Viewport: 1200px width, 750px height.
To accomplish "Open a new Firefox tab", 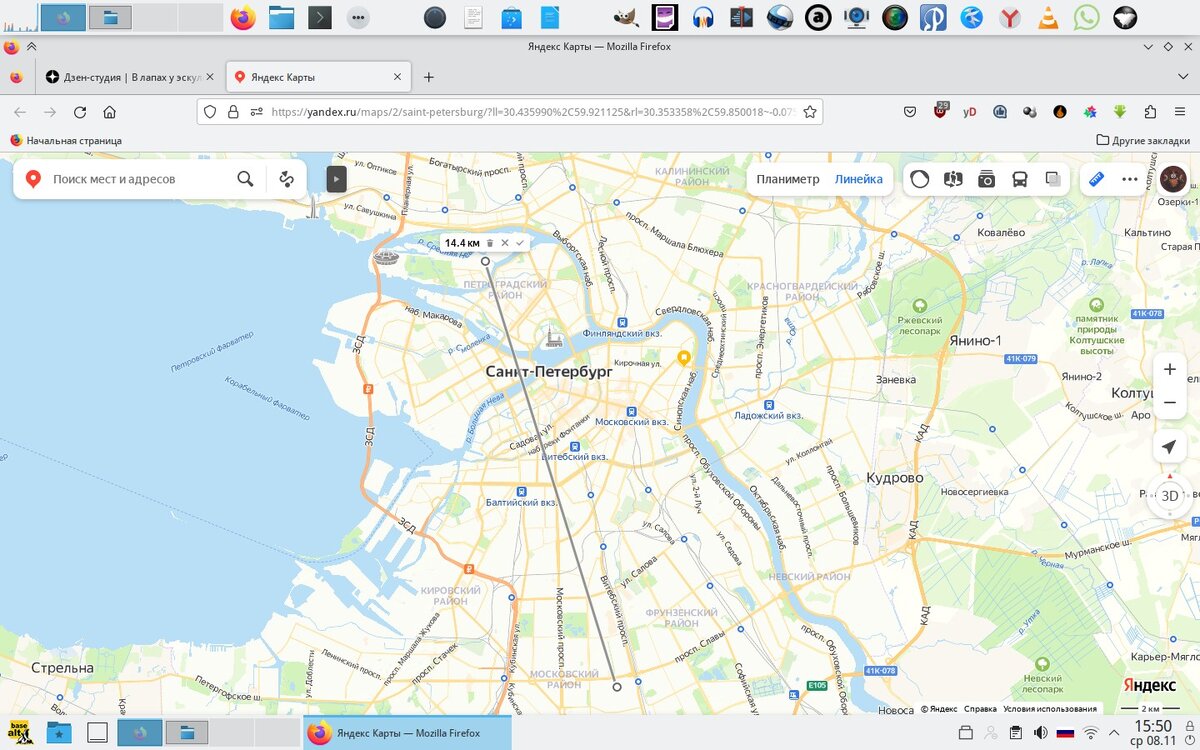I will (x=429, y=77).
